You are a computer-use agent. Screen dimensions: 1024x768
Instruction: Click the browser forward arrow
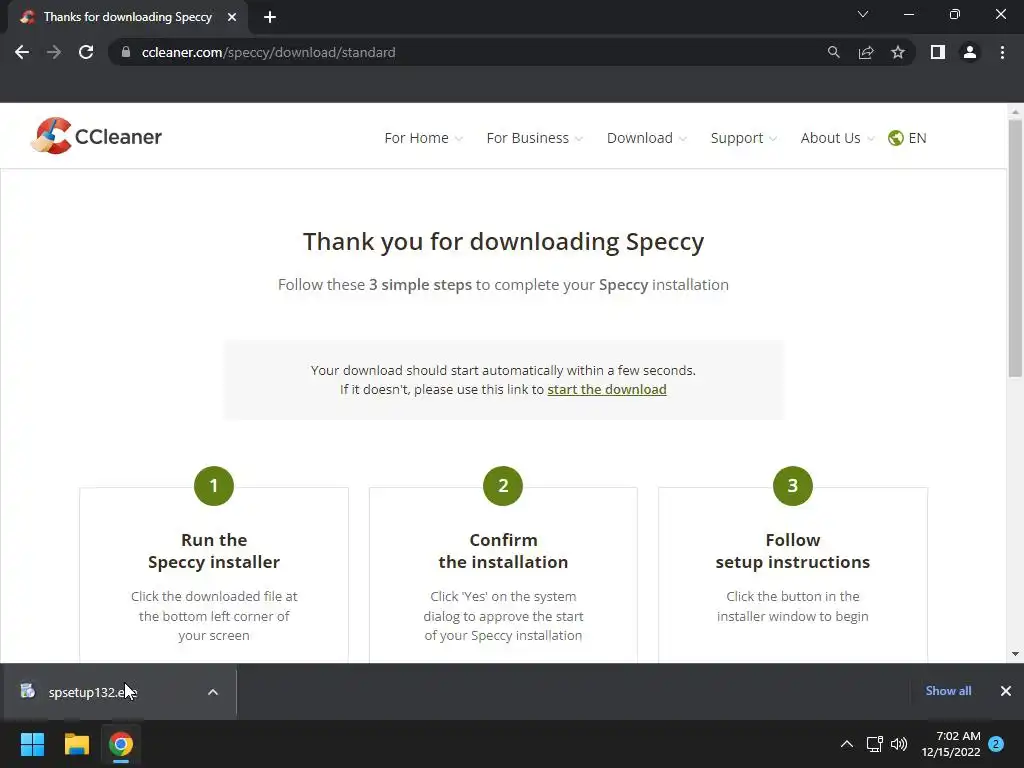click(x=54, y=52)
